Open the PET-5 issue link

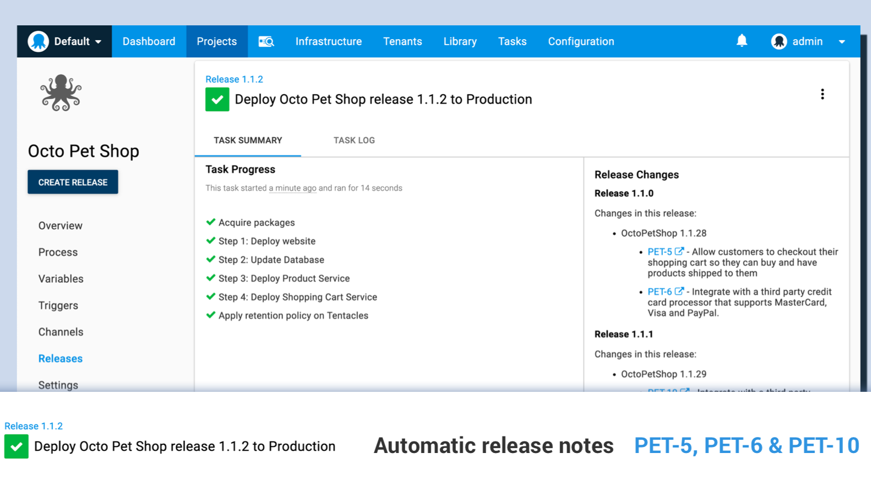[x=659, y=252]
